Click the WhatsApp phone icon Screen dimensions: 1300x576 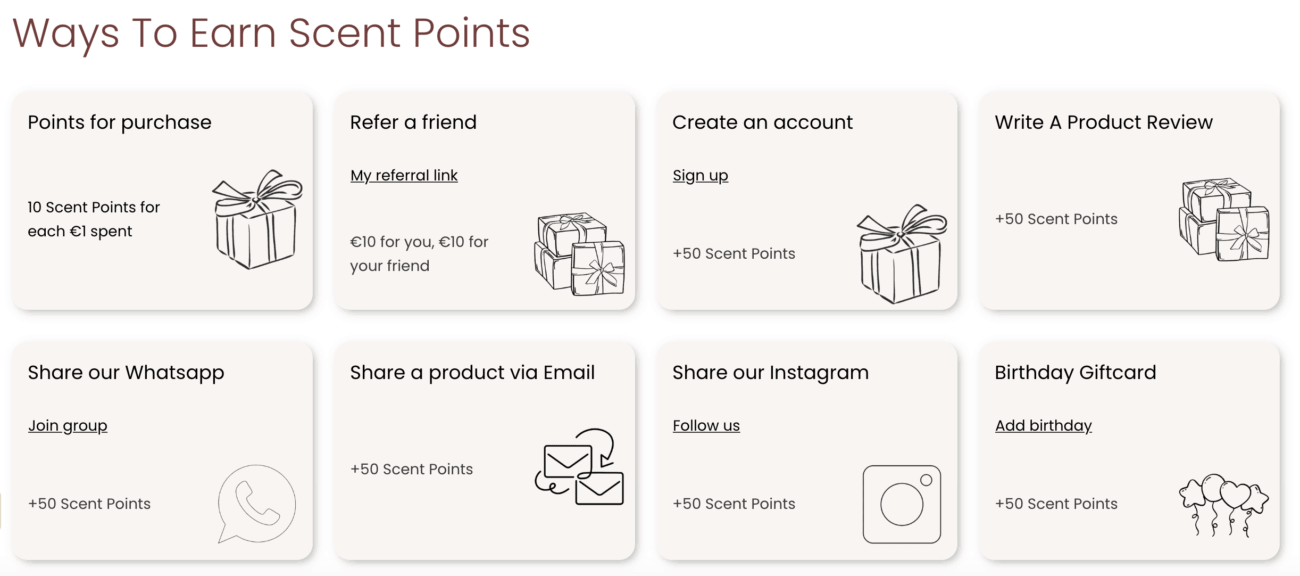[x=255, y=504]
